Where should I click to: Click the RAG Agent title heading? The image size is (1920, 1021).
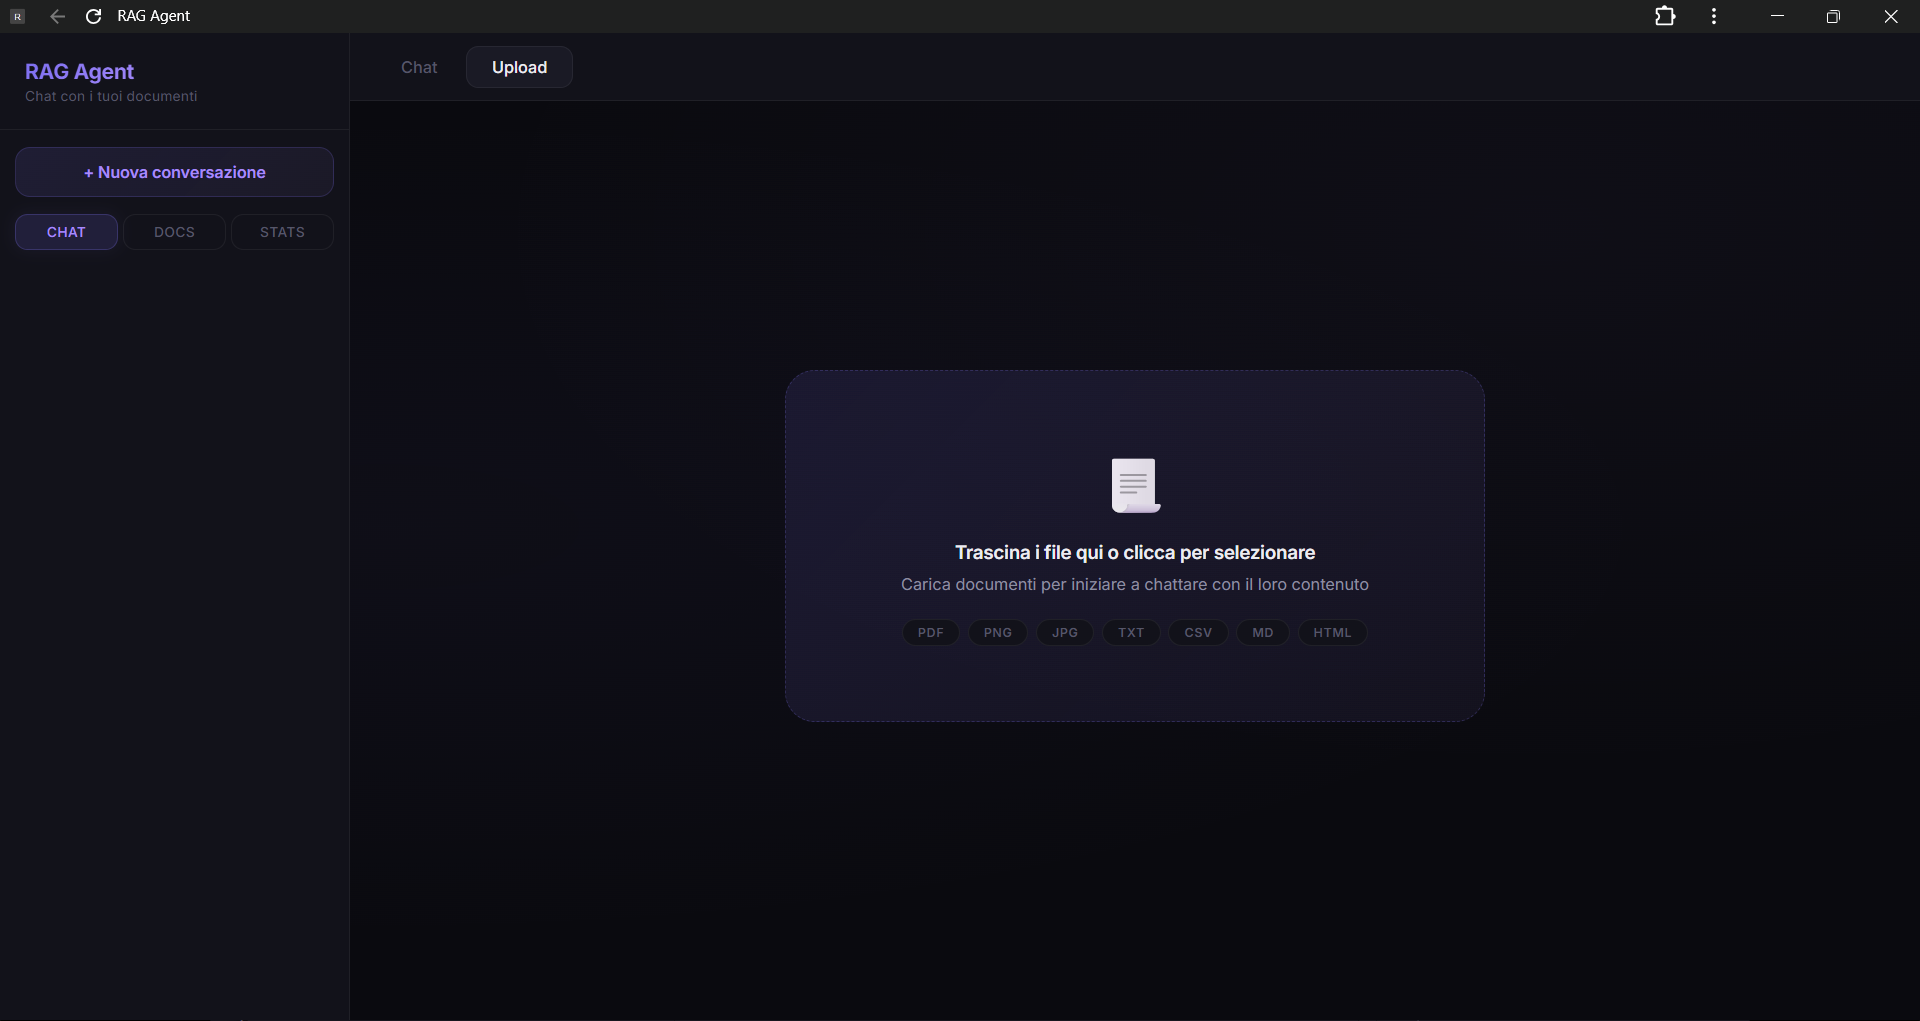(x=79, y=71)
